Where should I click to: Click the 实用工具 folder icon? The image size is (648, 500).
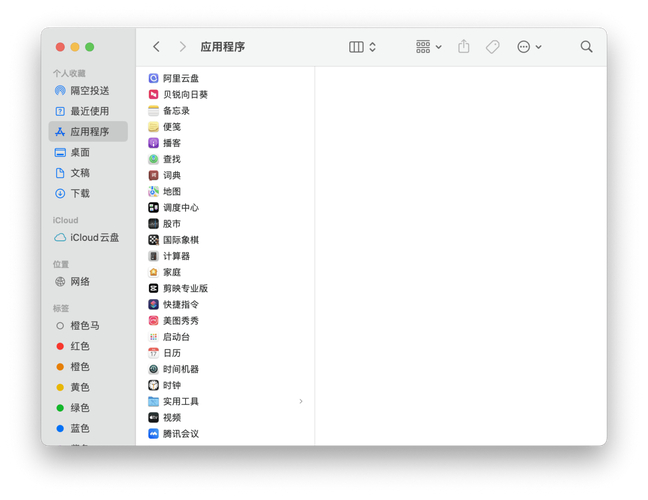click(153, 401)
